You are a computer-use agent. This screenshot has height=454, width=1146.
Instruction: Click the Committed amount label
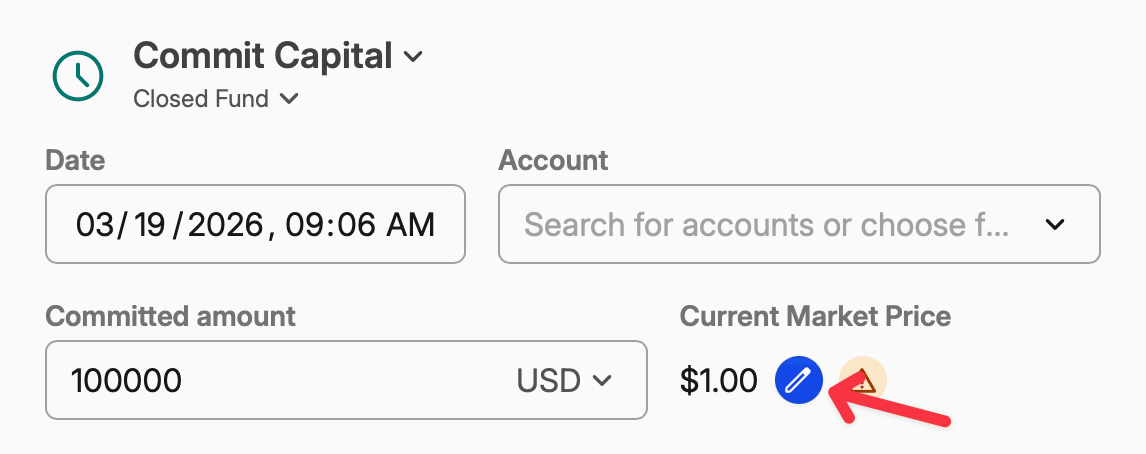(171, 317)
